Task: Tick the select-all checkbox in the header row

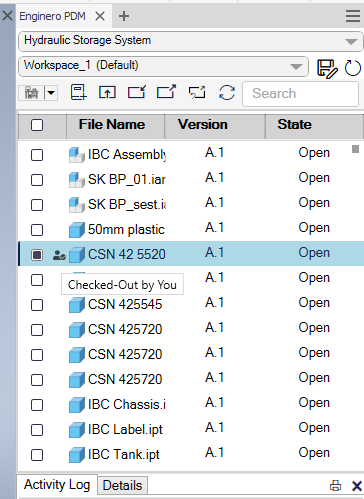Action: point(37,125)
